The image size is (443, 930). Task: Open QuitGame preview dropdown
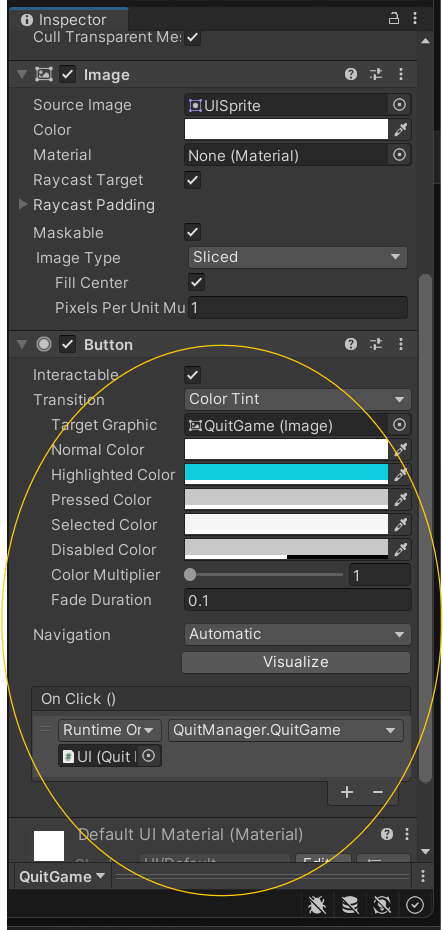(62, 876)
